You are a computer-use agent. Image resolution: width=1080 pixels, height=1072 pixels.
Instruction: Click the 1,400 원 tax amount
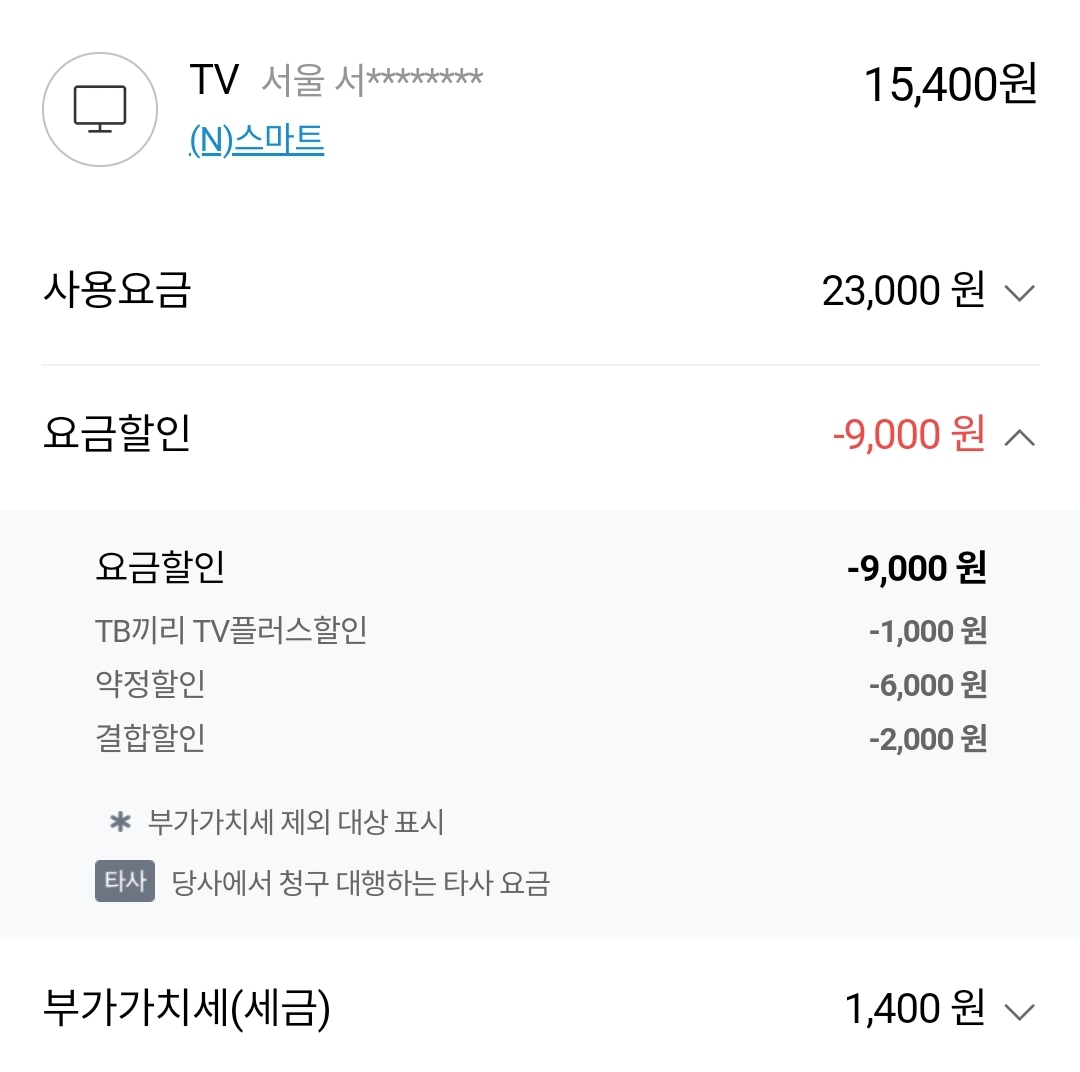914,1010
